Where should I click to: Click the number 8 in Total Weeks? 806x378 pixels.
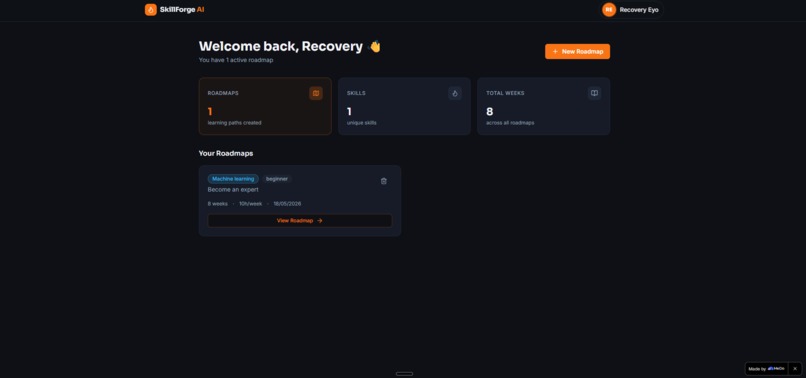pos(489,112)
